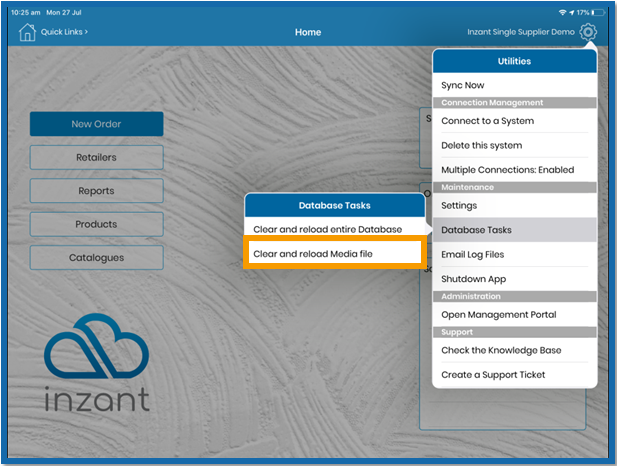Tap Inzant Single Supplier Demo label

click(x=521, y=32)
